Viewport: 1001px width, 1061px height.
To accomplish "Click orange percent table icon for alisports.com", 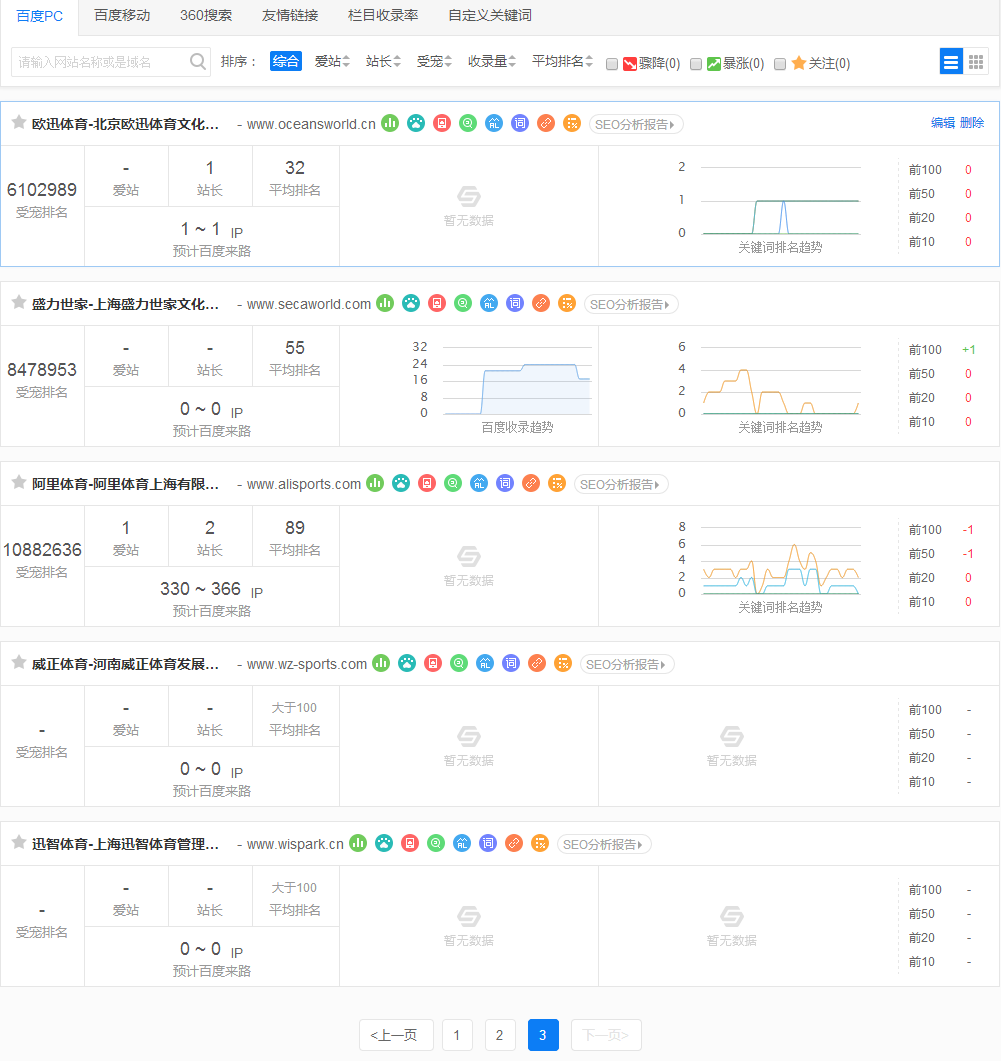I will tap(557, 483).
